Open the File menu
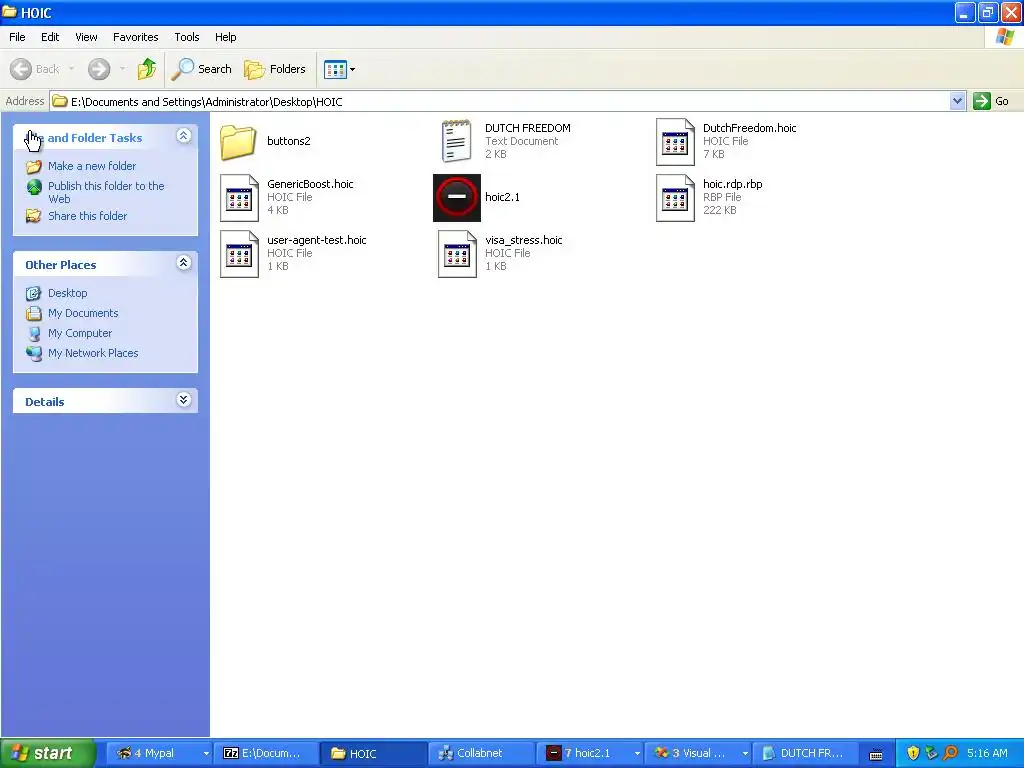 click(18, 37)
